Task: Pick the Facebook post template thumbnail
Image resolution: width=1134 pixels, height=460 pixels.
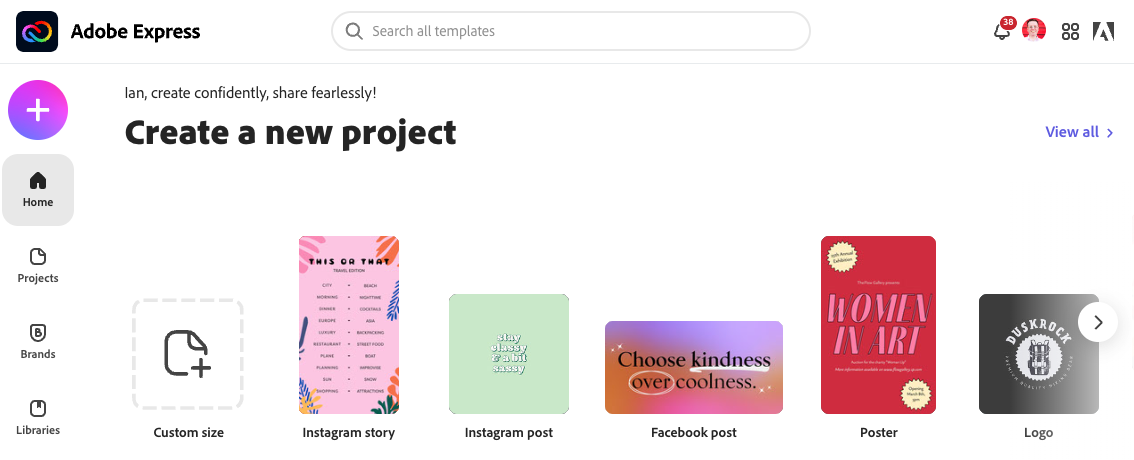Action: coord(694,367)
